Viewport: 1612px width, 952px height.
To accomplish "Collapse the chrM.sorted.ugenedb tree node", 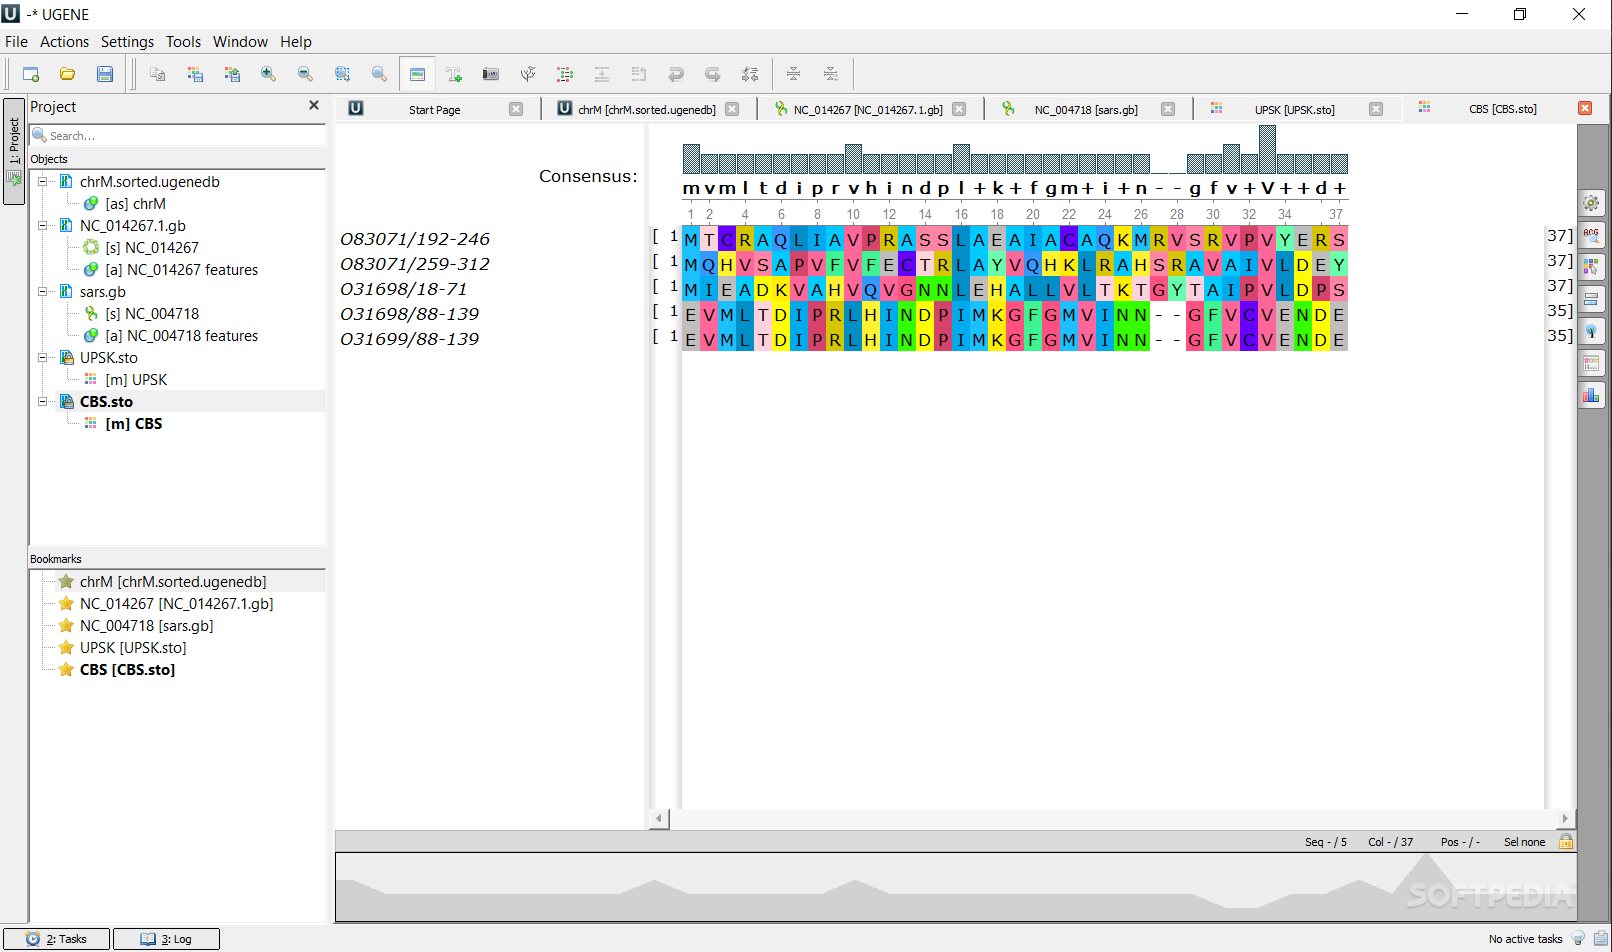I will (x=43, y=182).
